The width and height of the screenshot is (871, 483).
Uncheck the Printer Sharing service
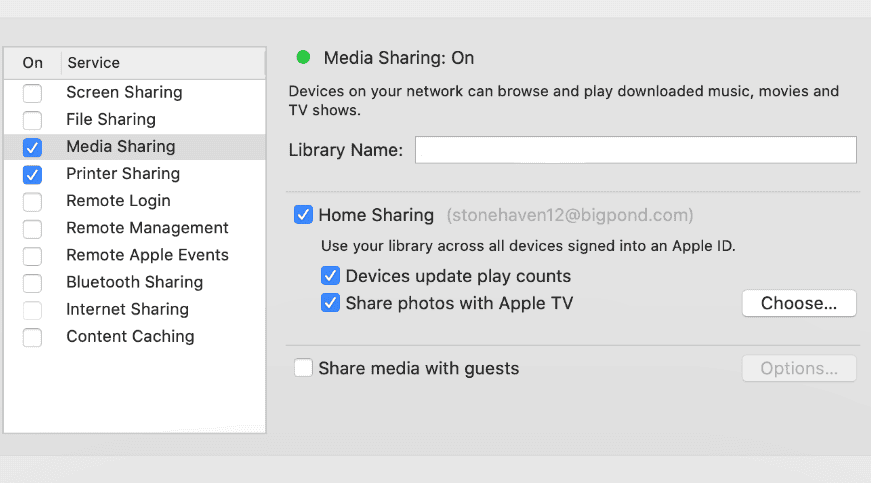pyautogui.click(x=33, y=174)
